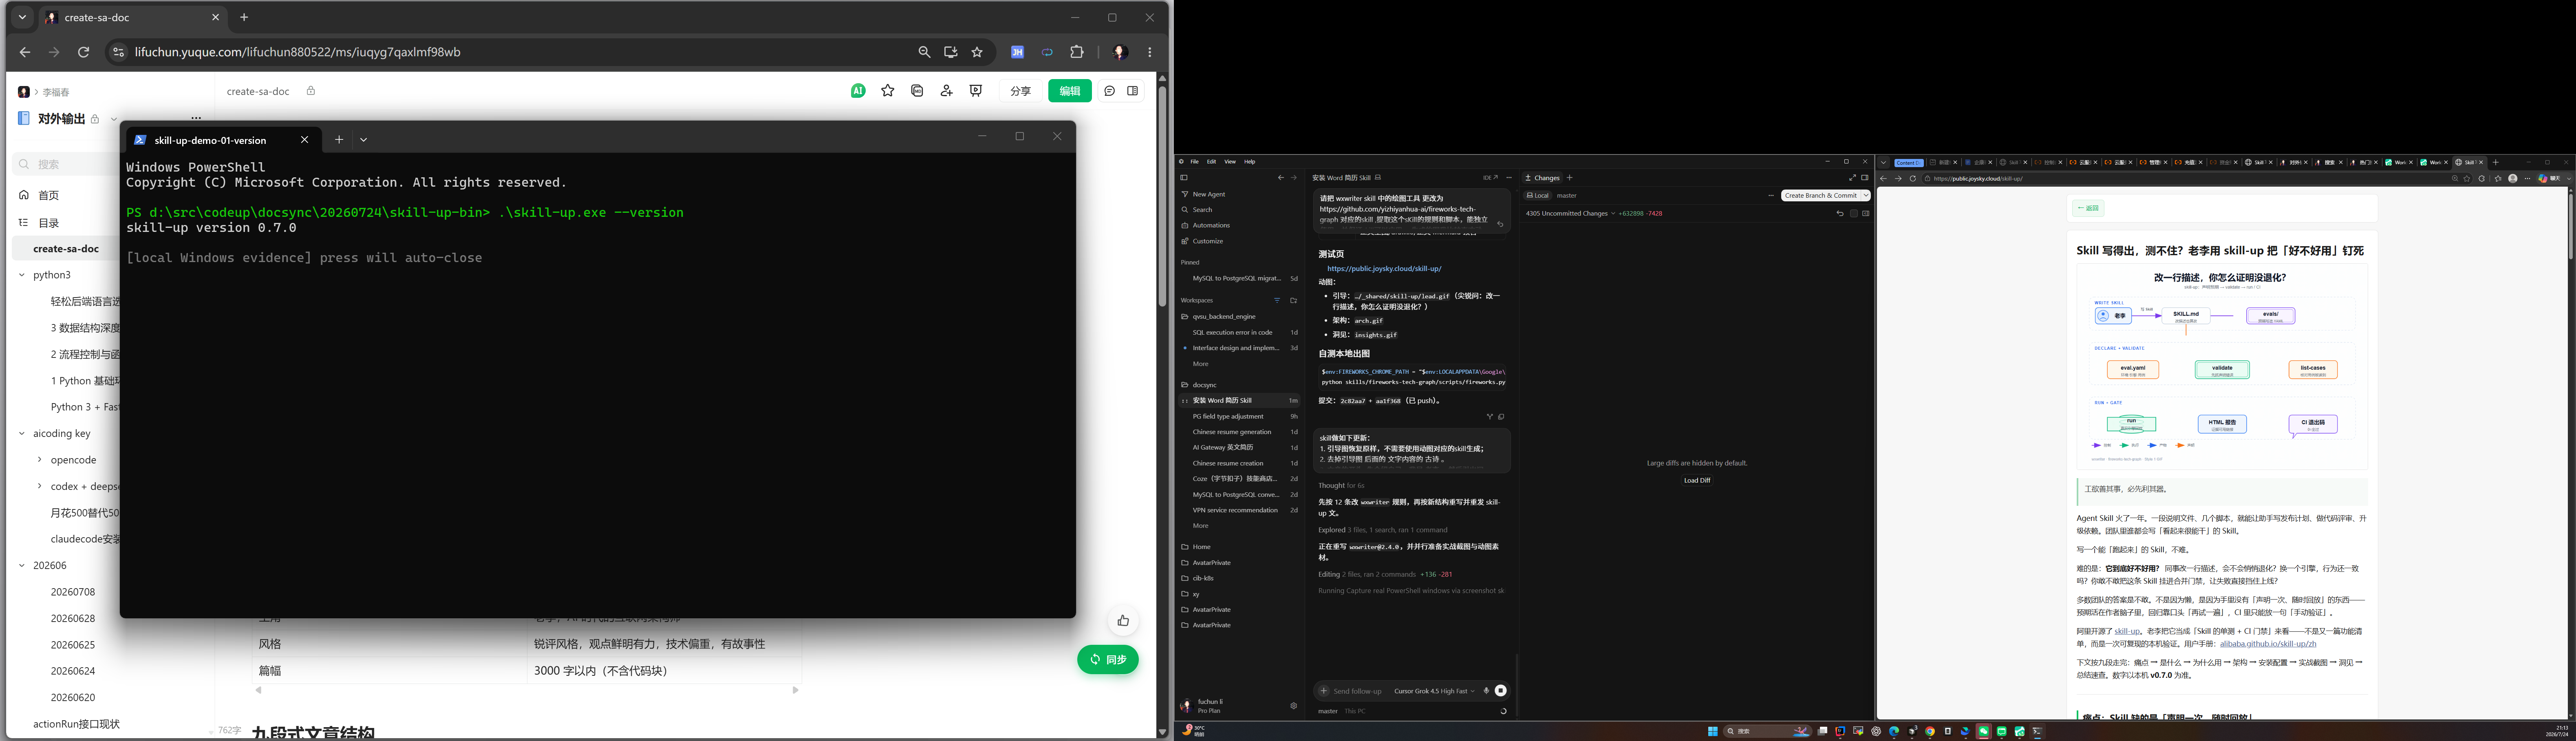The height and width of the screenshot is (741, 2576).
Task: Open the PowerShell new-tab profile dropdown
Action: (x=364, y=140)
